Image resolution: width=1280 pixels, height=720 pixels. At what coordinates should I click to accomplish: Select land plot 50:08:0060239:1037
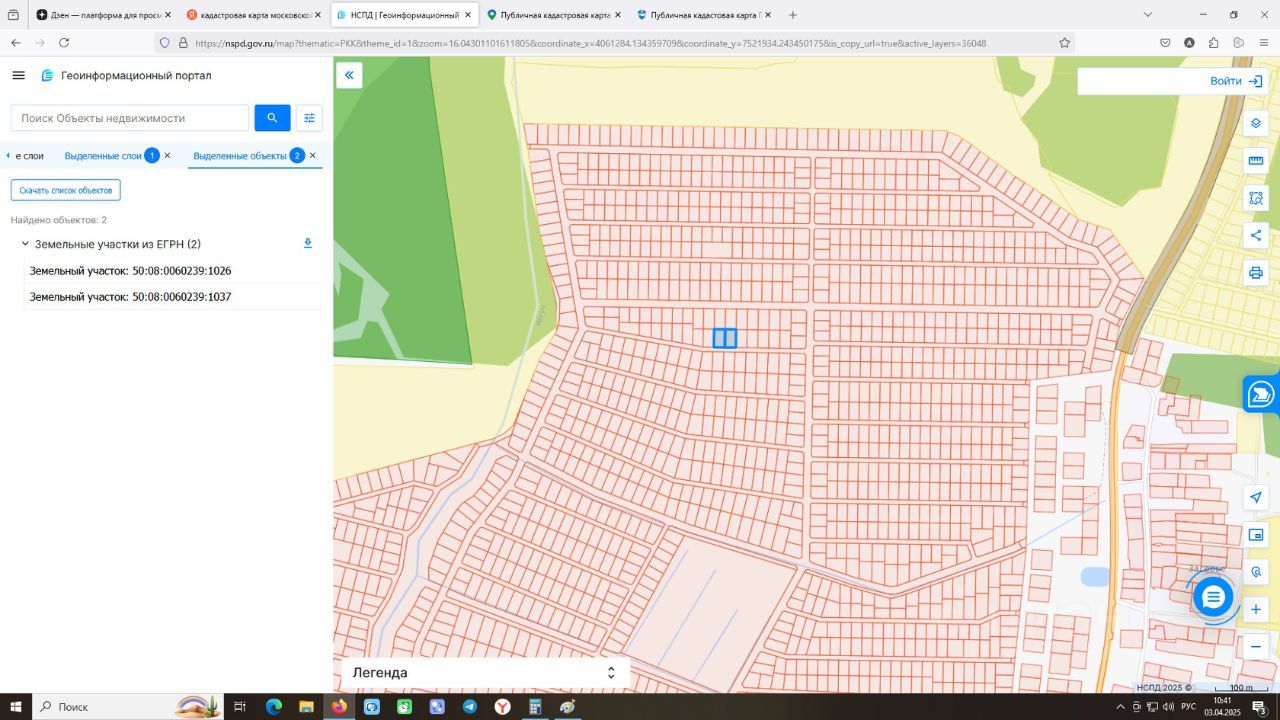[x=131, y=297]
